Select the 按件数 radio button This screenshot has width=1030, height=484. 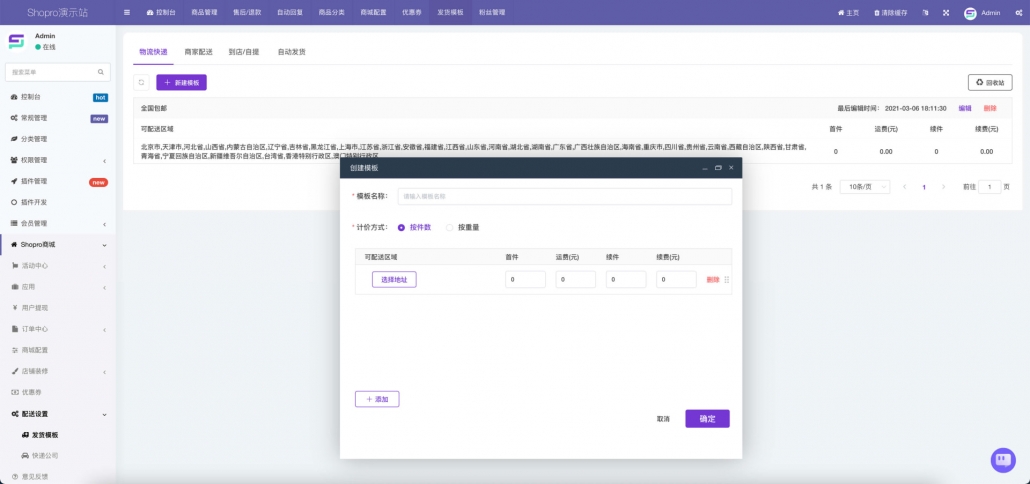(401, 228)
